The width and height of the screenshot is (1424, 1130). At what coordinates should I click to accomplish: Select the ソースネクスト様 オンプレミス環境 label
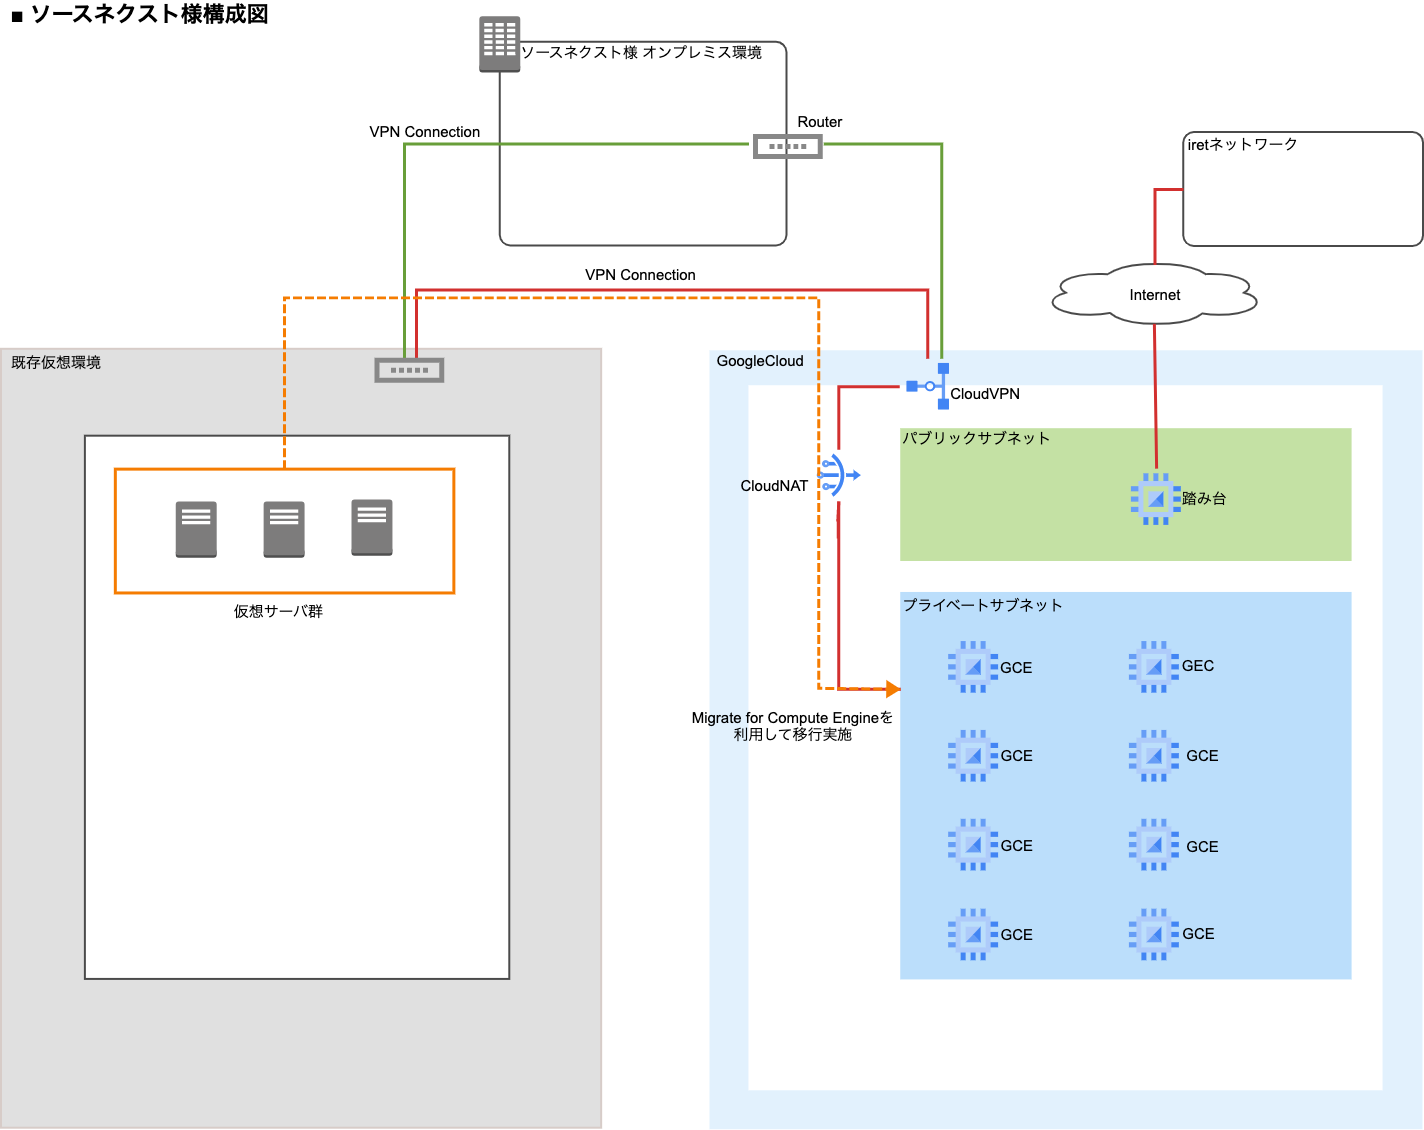(x=641, y=52)
